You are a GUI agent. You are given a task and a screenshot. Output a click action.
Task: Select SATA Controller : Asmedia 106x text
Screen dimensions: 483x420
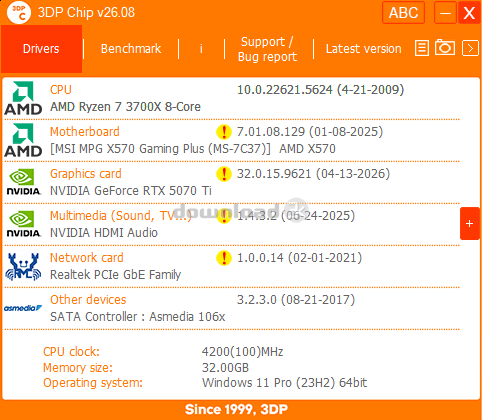pyautogui.click(x=138, y=317)
